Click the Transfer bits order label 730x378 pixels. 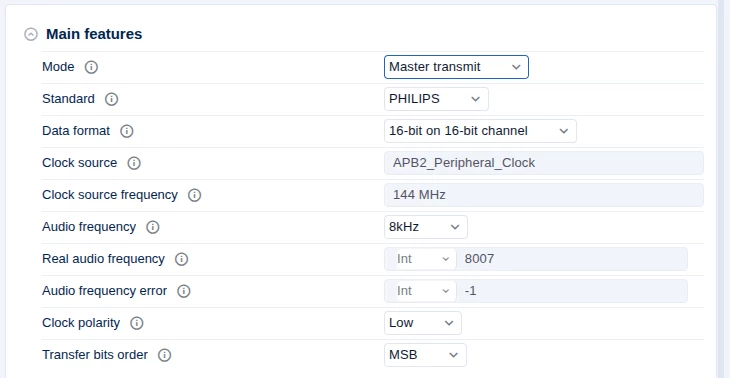click(x=95, y=355)
